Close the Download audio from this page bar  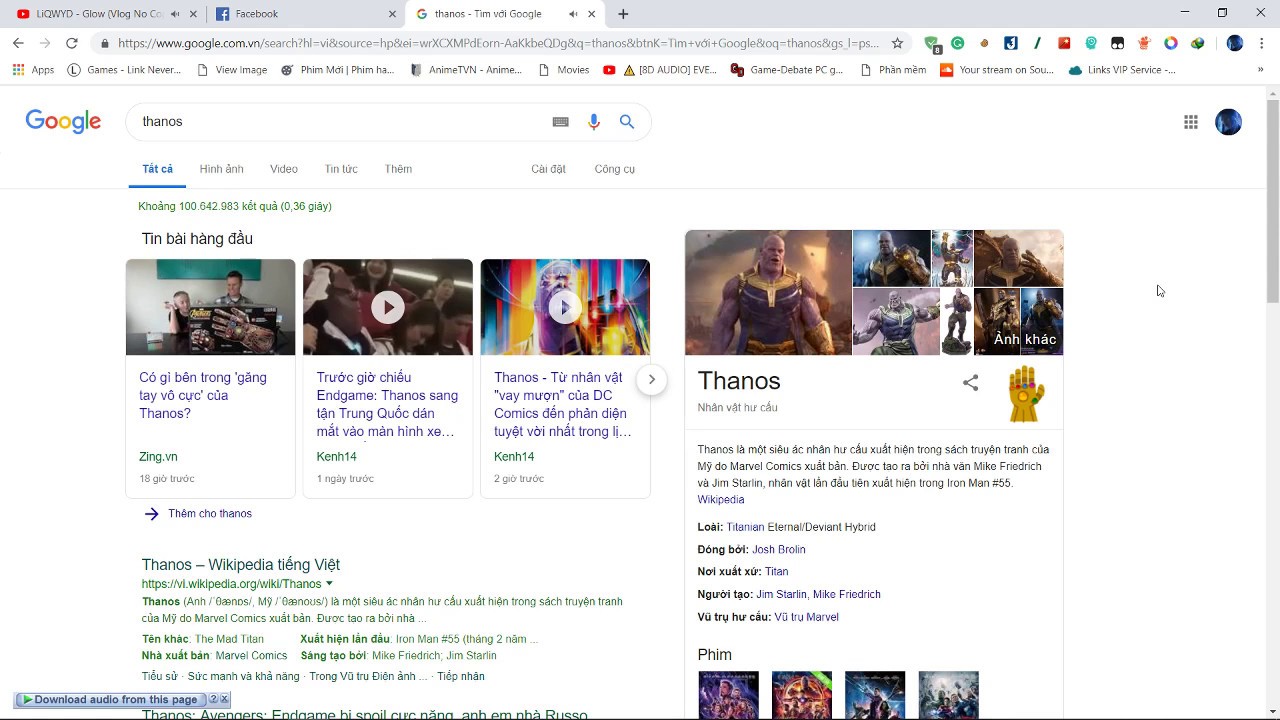(x=224, y=700)
